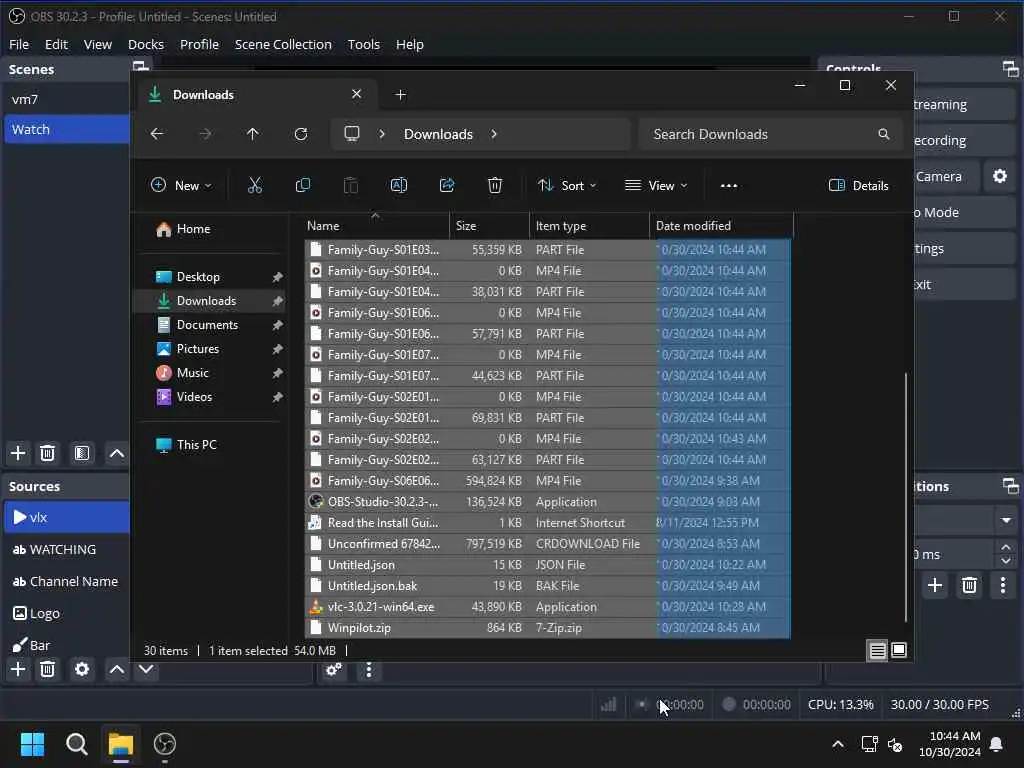The image size is (1024, 768).
Task: Open source properties gear under Sources
Action: [x=82, y=669]
